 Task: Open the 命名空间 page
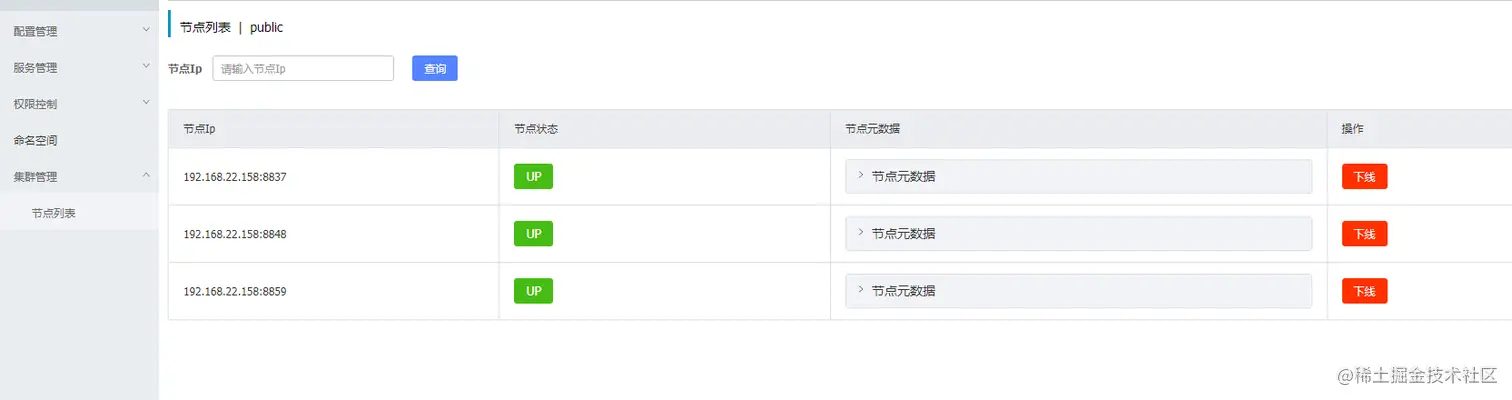click(36, 140)
